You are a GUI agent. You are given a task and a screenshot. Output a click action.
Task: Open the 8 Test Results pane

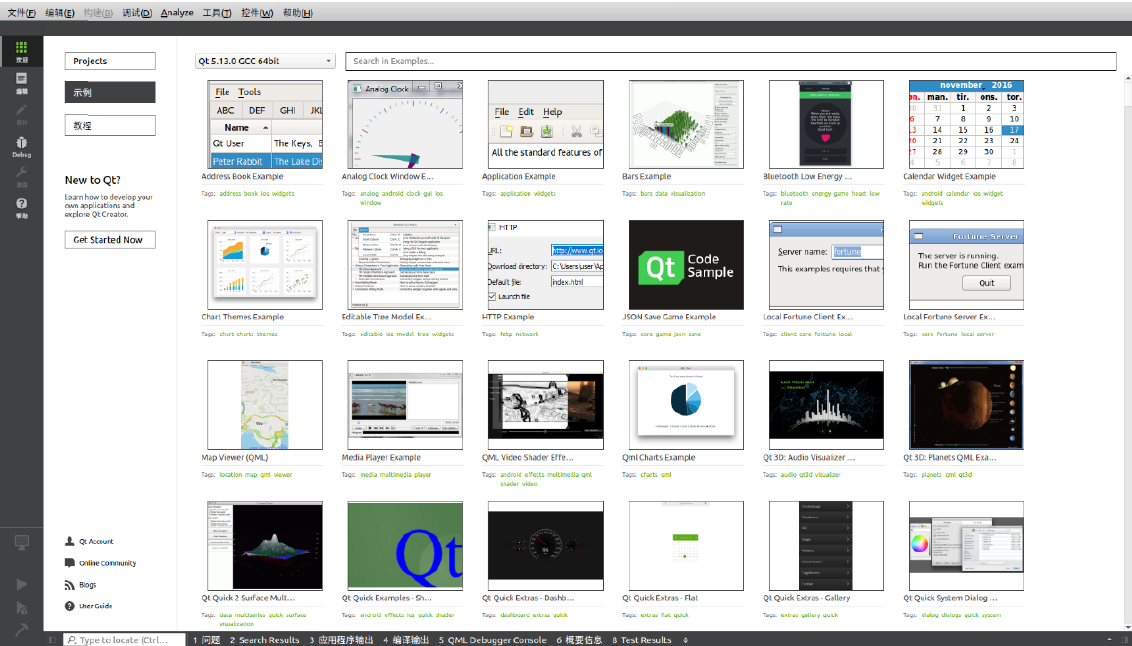642,640
